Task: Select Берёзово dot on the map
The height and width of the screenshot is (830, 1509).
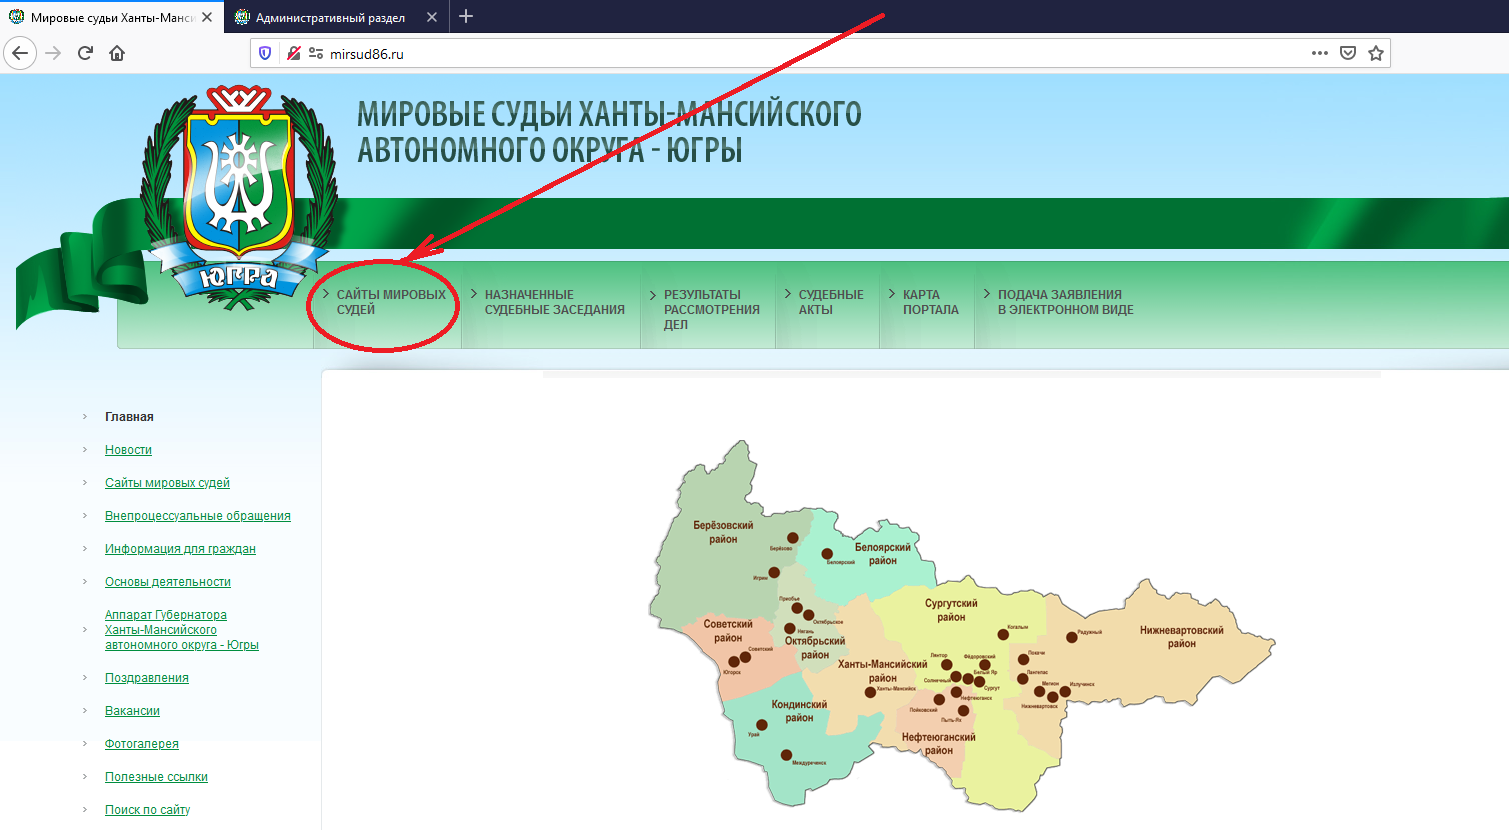Action: coord(792,538)
